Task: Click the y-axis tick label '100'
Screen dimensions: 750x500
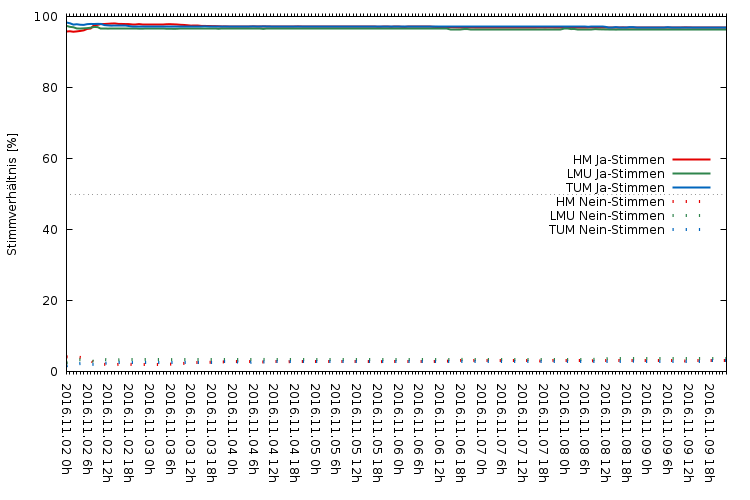Action: 46,17
